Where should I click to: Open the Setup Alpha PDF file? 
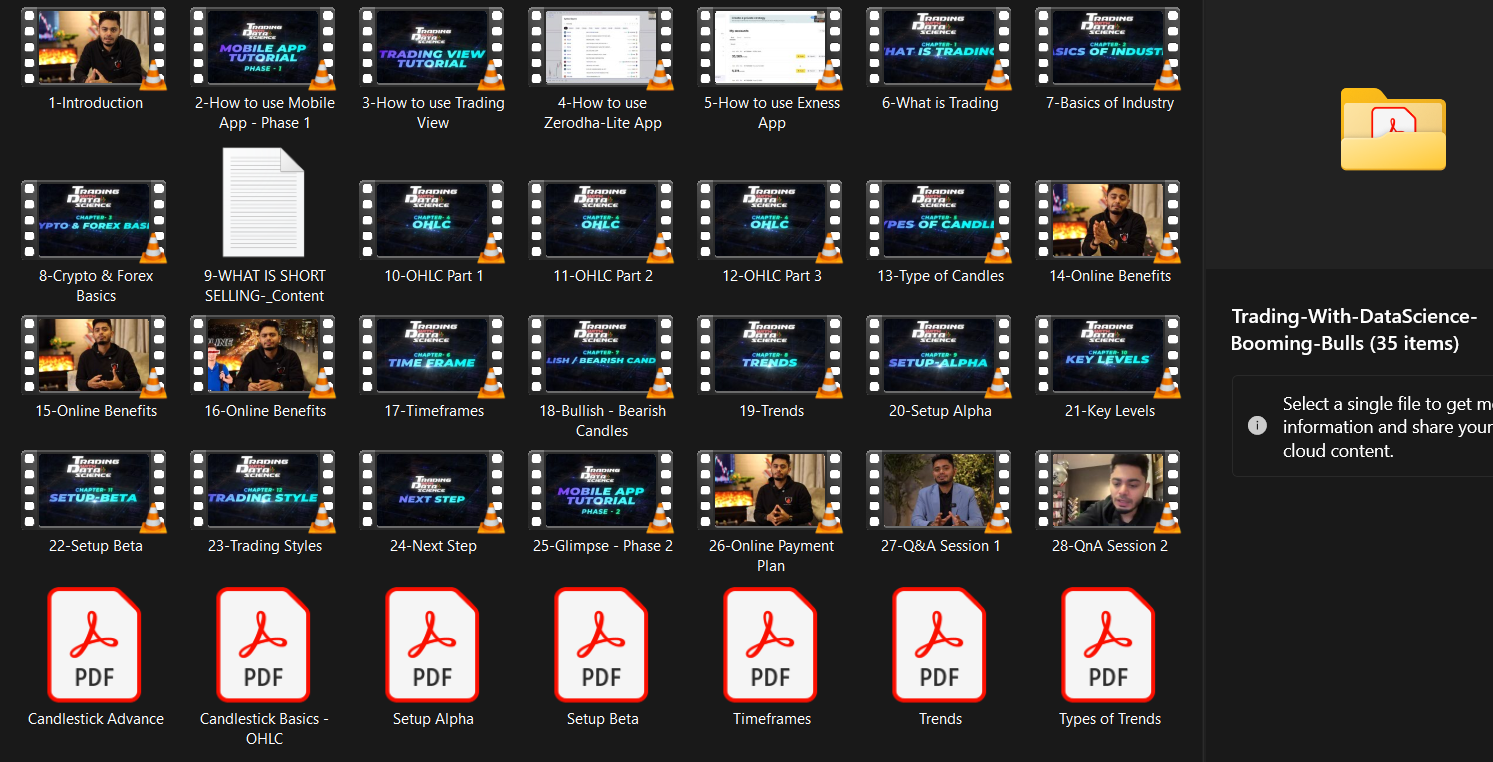433,645
